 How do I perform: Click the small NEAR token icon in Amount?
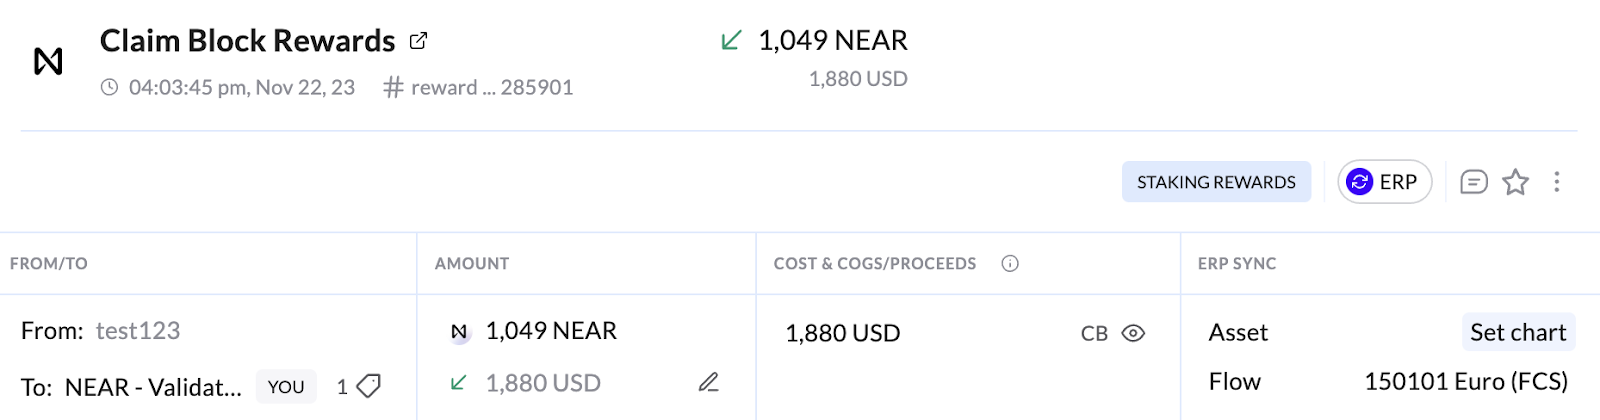(459, 332)
